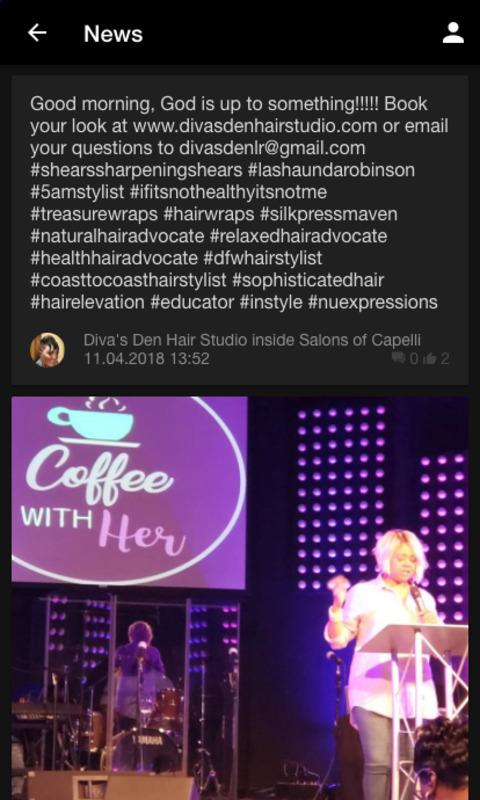The height and width of the screenshot is (800, 480).
Task: Tap the comments bubble icon
Action: click(398, 359)
